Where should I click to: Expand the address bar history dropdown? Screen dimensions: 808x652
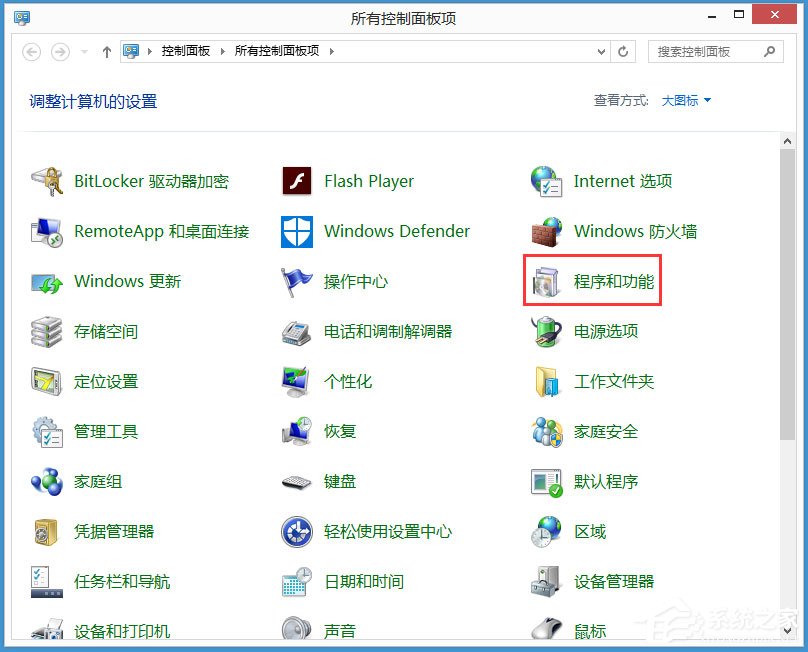(x=599, y=51)
